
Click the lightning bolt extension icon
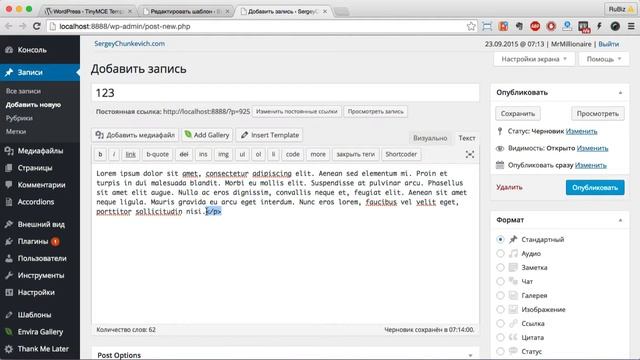pyautogui.click(x=599, y=26)
